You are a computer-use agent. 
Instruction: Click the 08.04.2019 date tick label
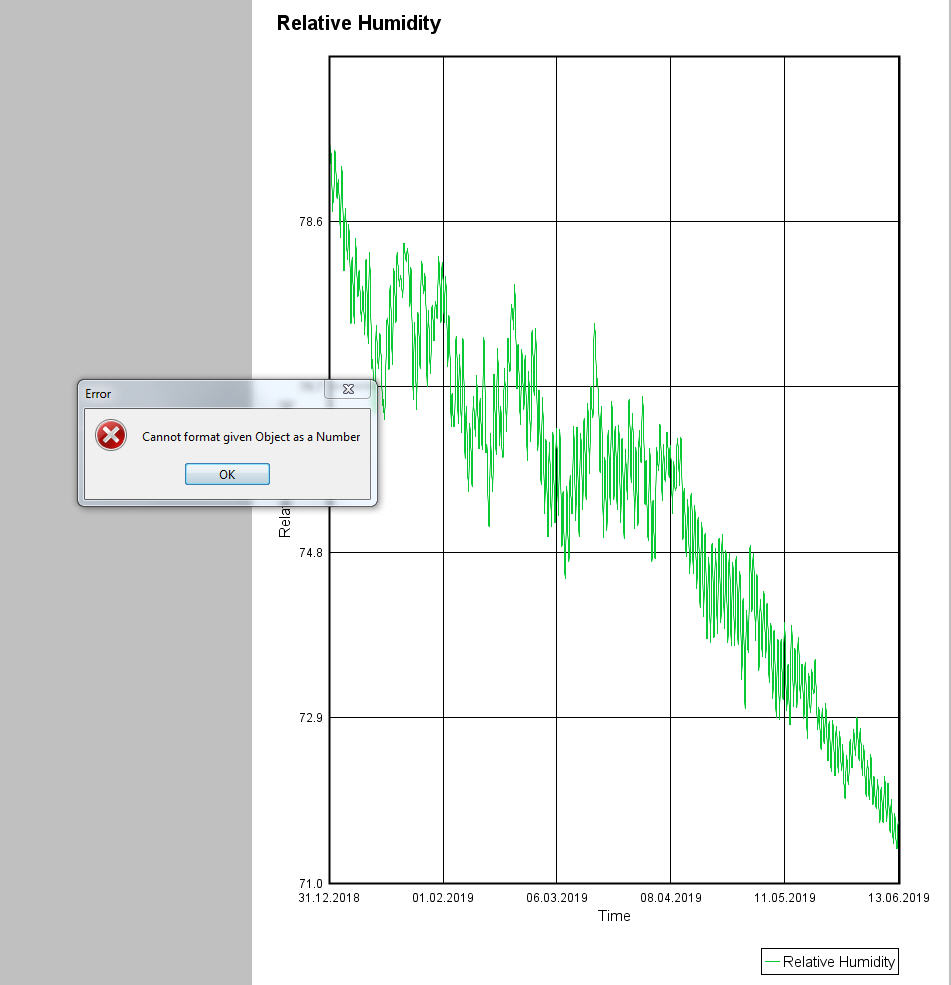tap(671, 898)
